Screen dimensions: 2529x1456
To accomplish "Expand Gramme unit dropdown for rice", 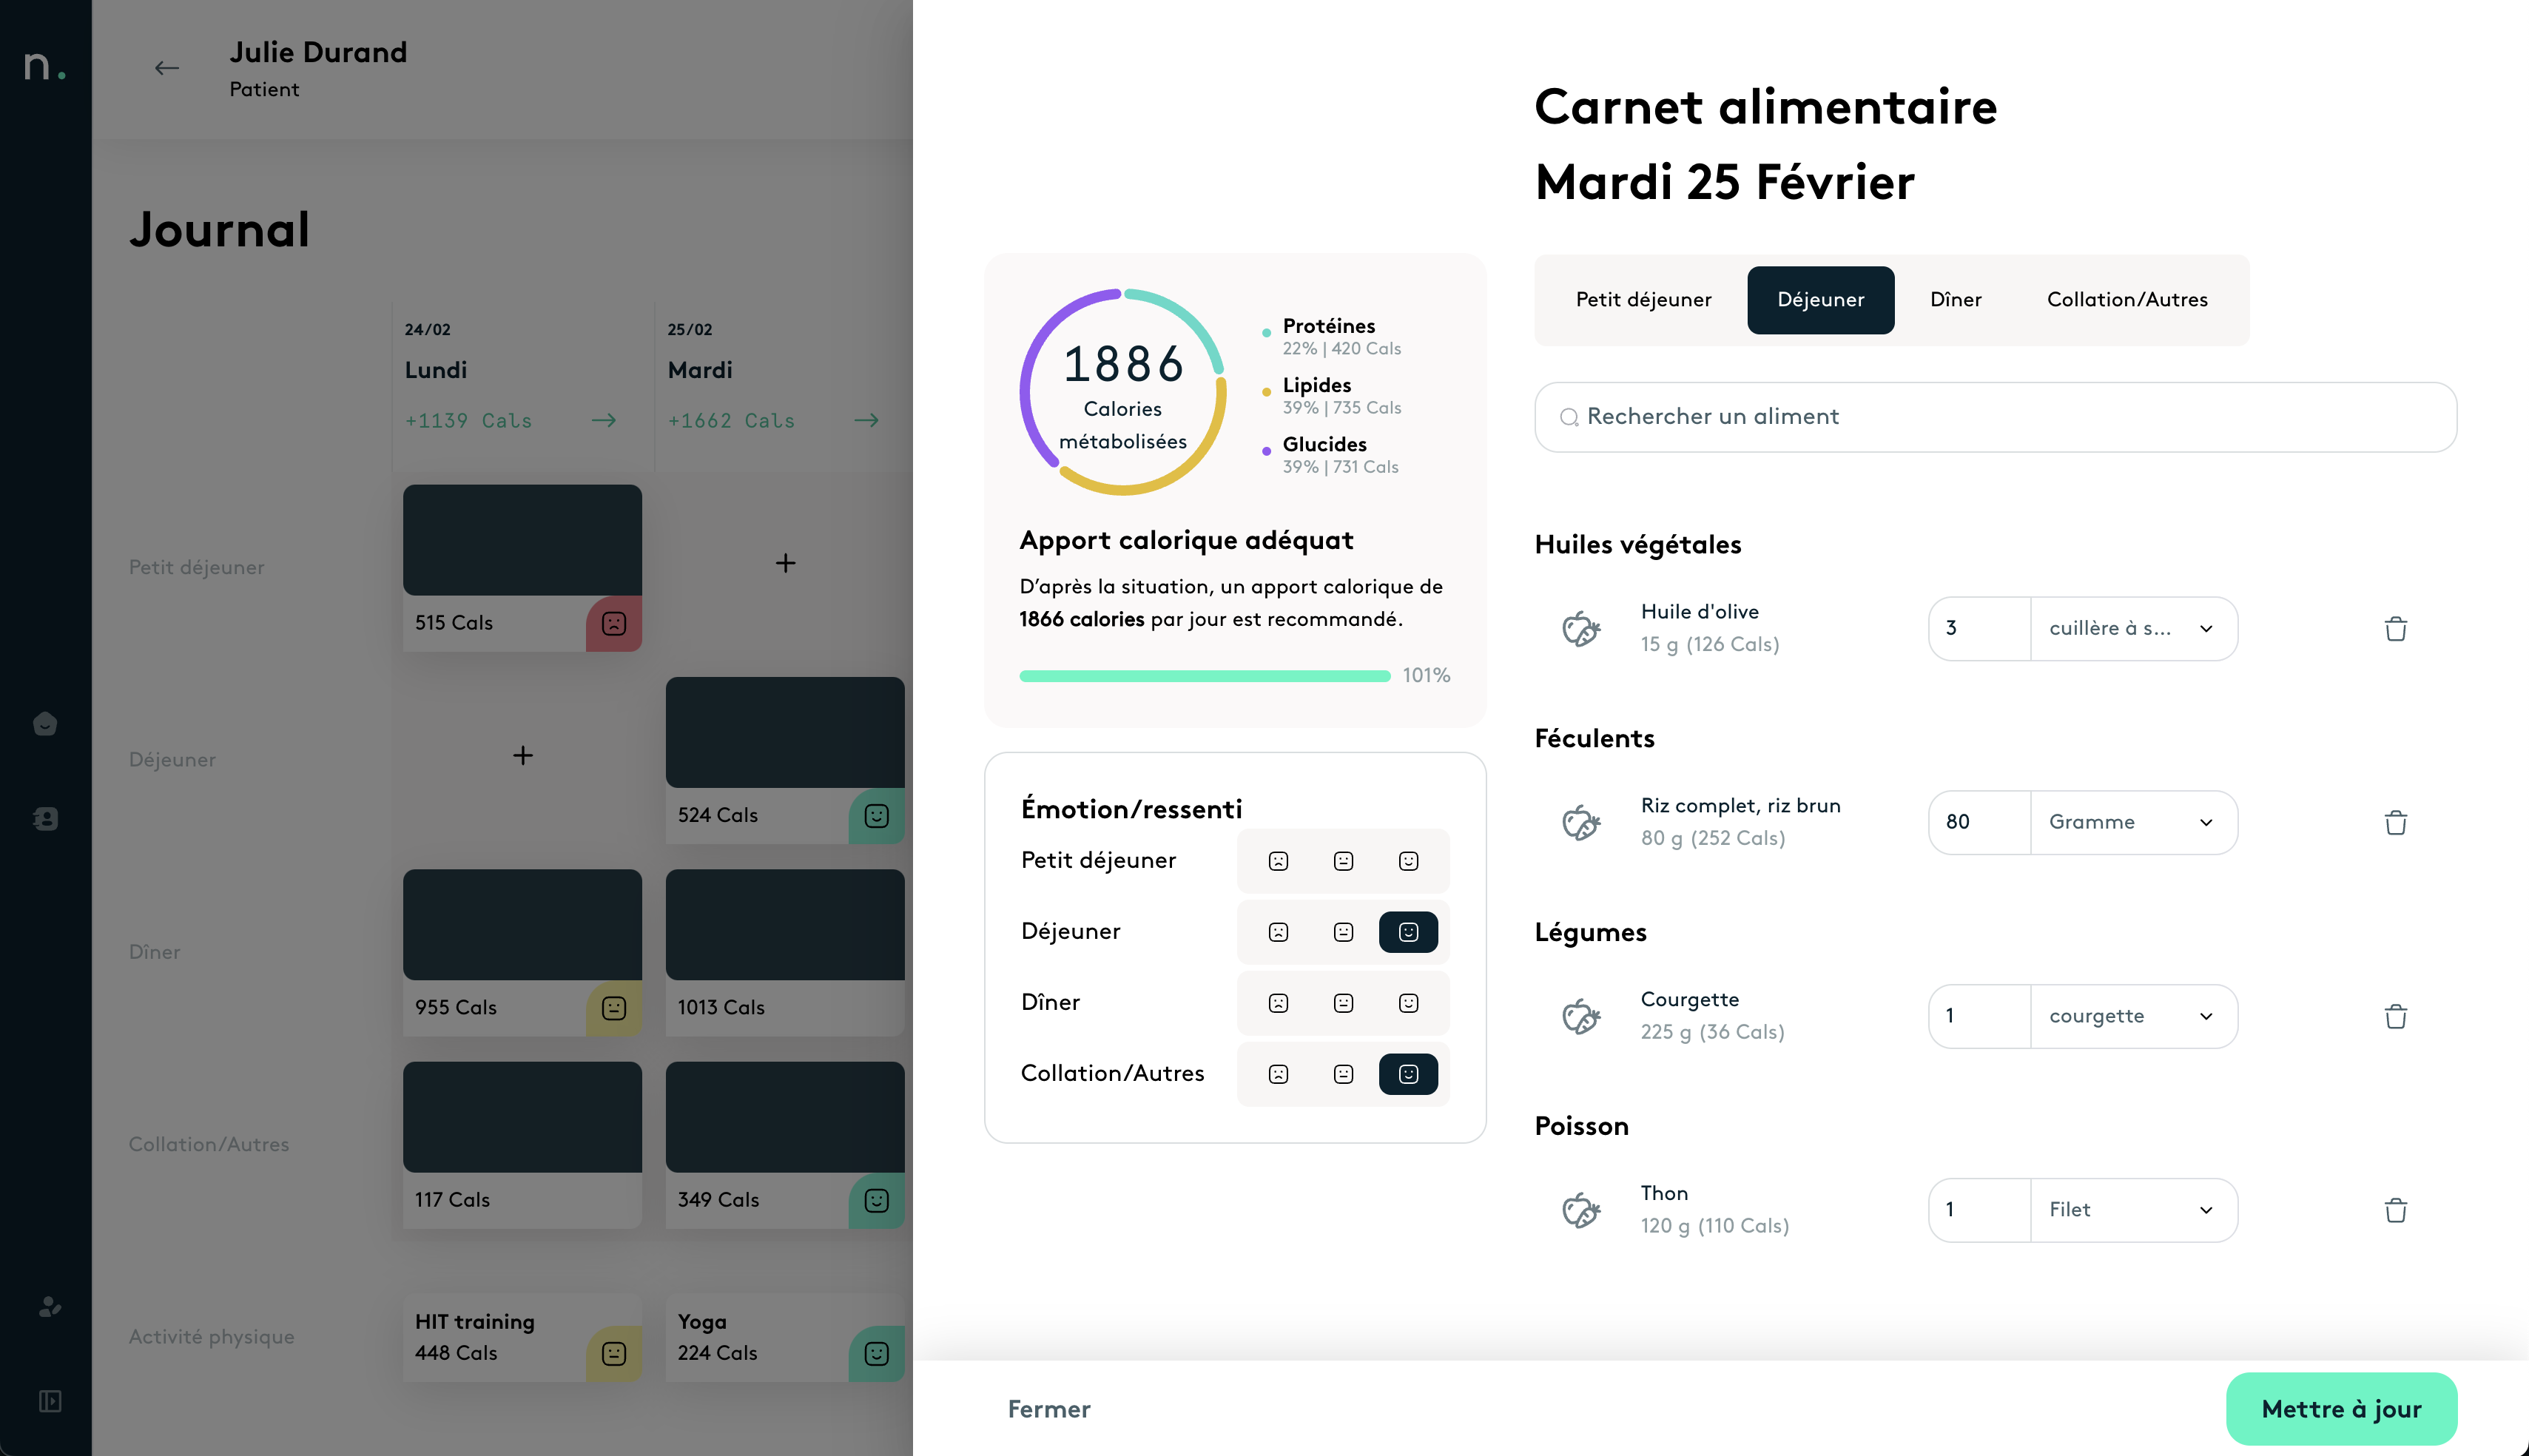I will point(2133,823).
